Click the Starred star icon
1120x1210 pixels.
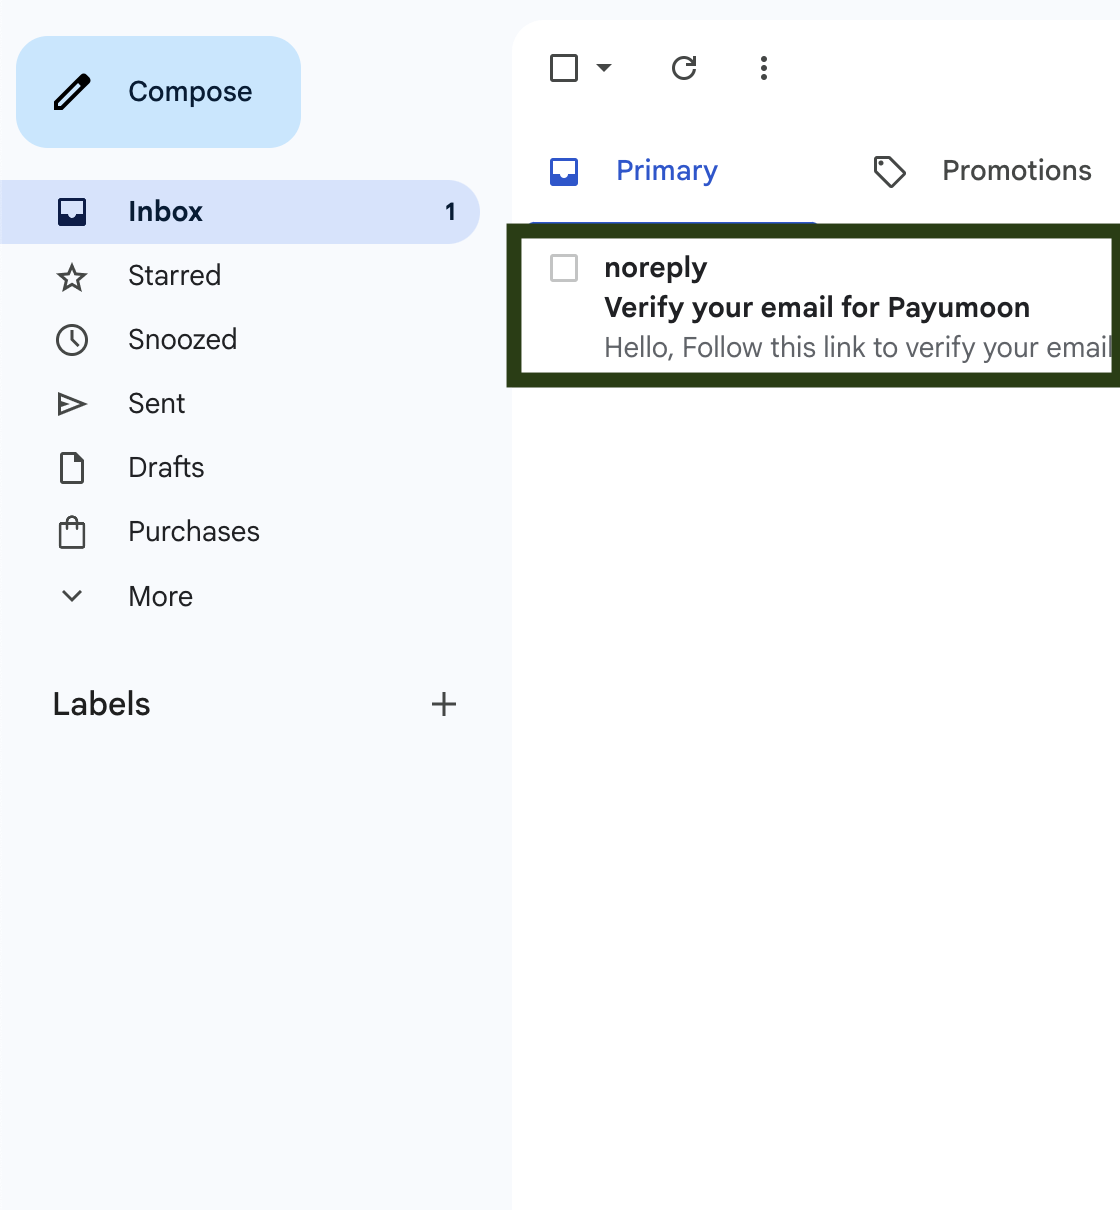coord(72,277)
